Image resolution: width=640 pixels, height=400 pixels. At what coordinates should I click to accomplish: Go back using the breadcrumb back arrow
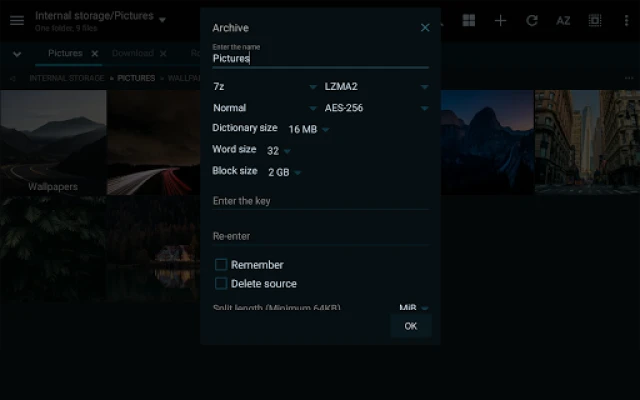point(13,78)
